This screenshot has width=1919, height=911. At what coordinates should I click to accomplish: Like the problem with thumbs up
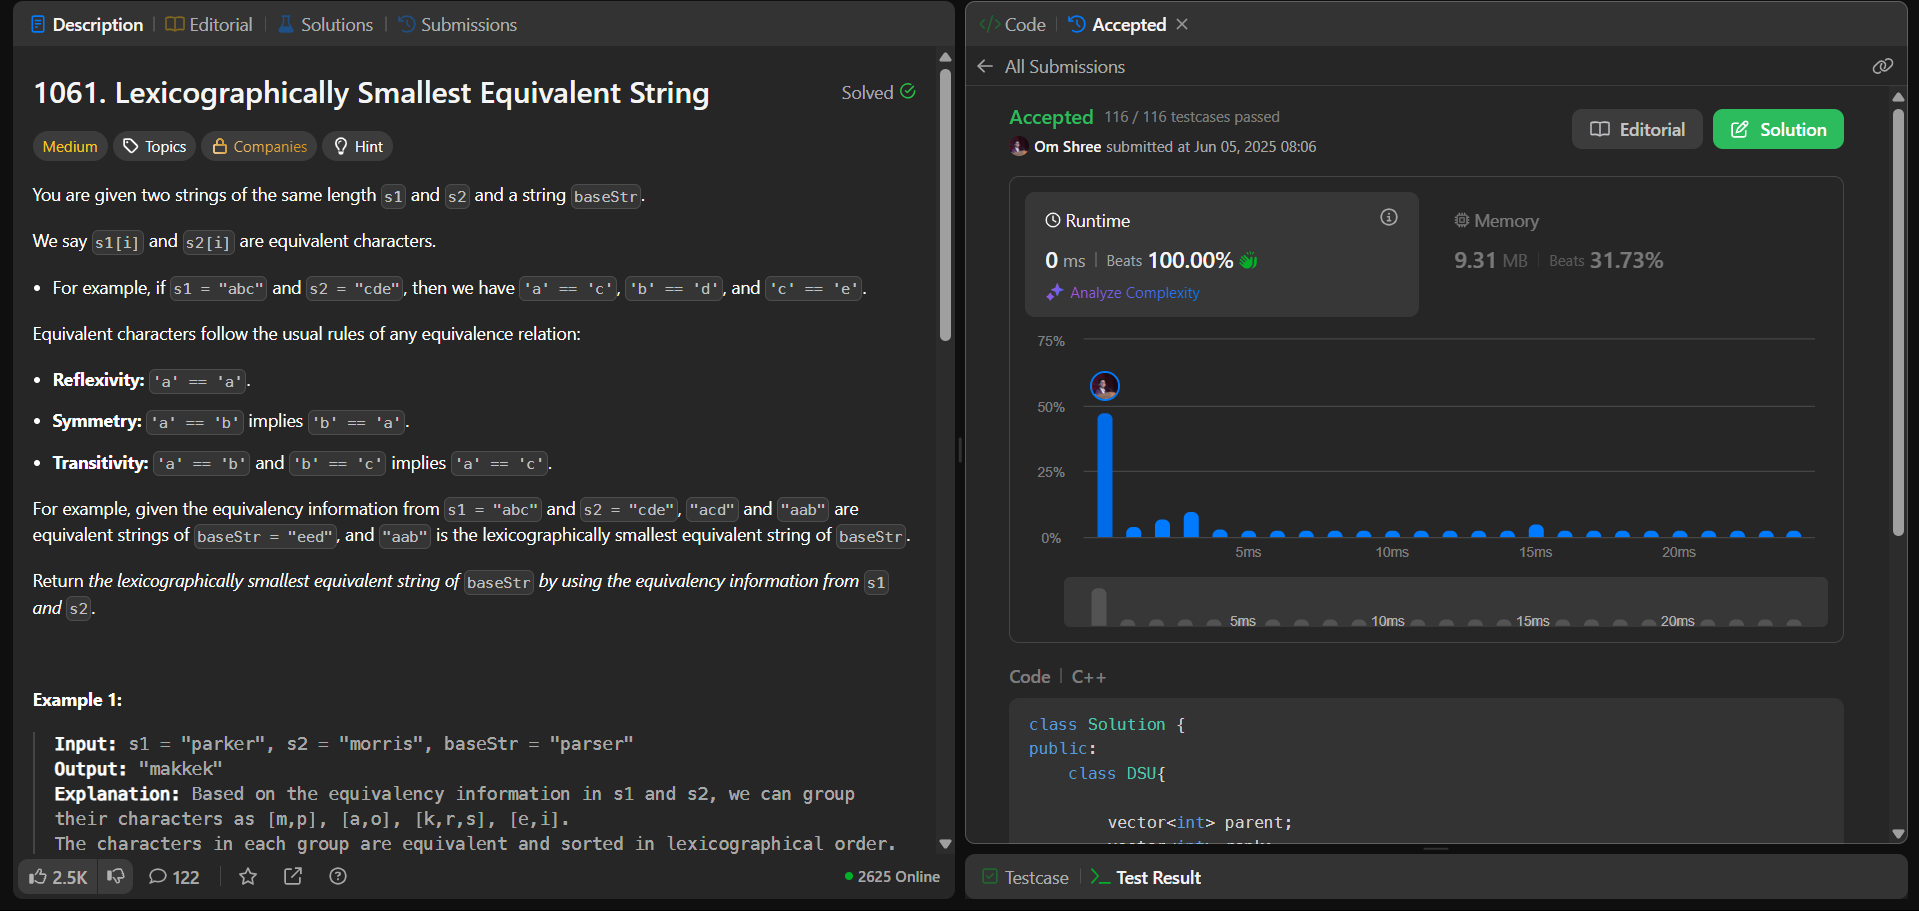pos(58,877)
